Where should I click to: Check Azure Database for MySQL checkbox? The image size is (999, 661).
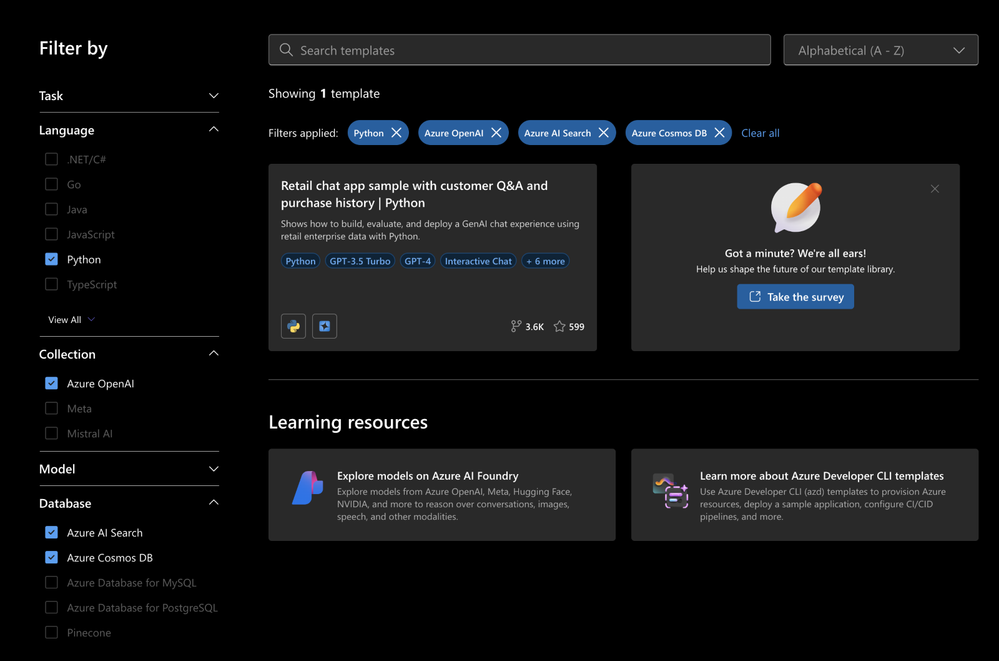tap(52, 583)
